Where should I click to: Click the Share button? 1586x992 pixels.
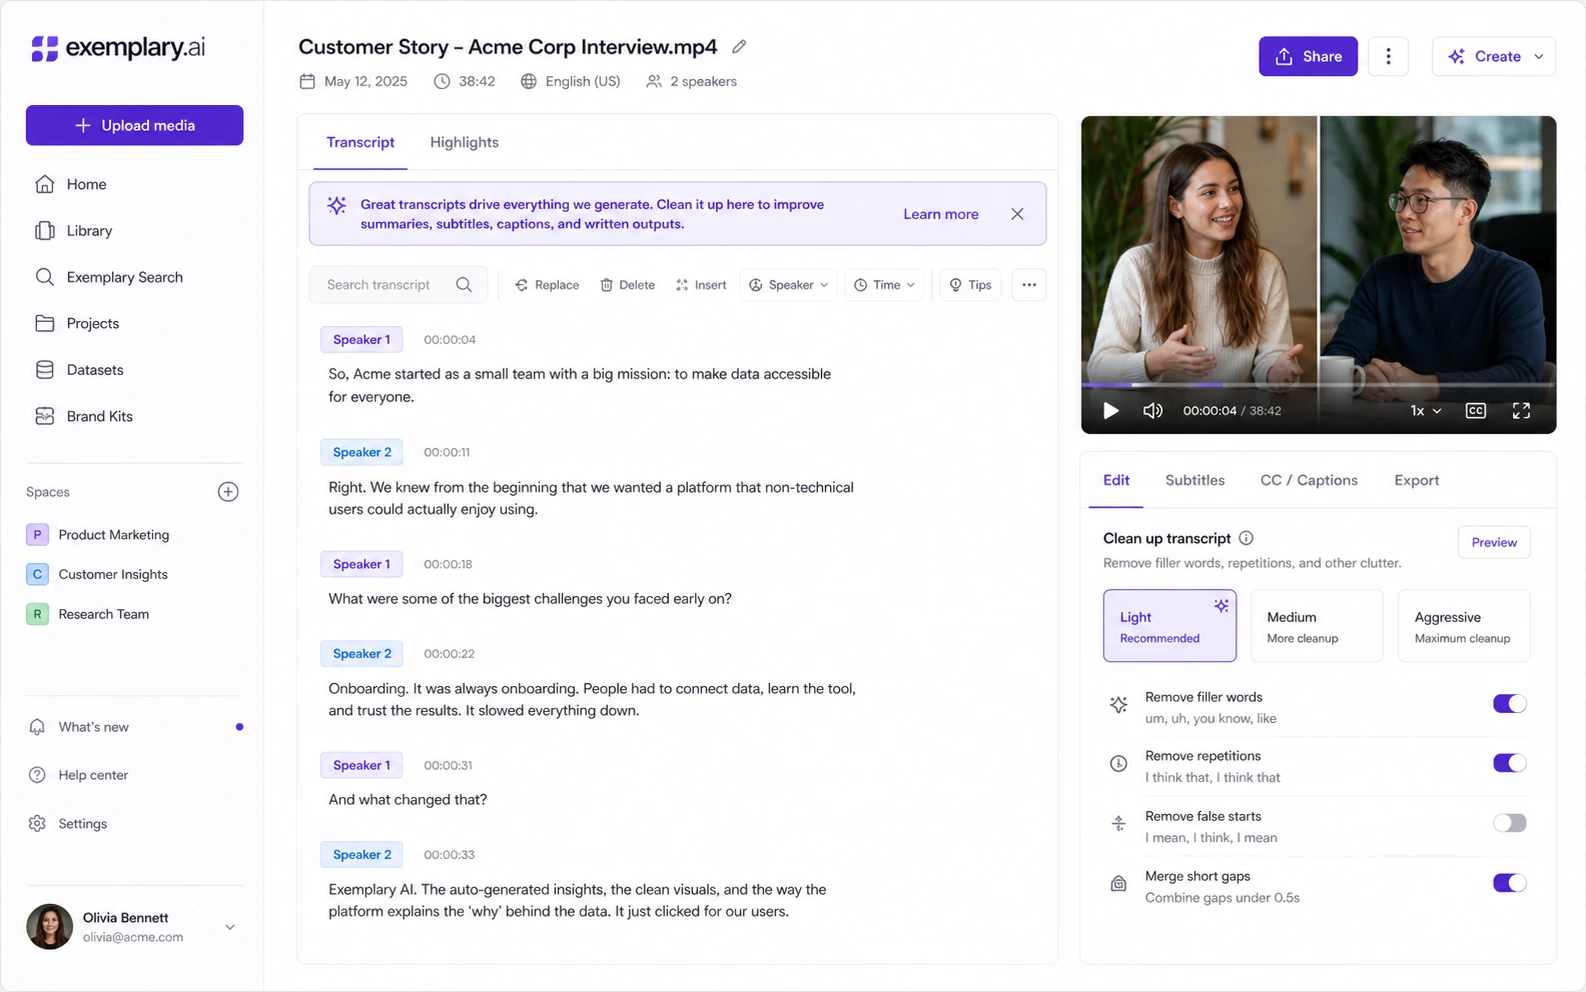coord(1308,56)
